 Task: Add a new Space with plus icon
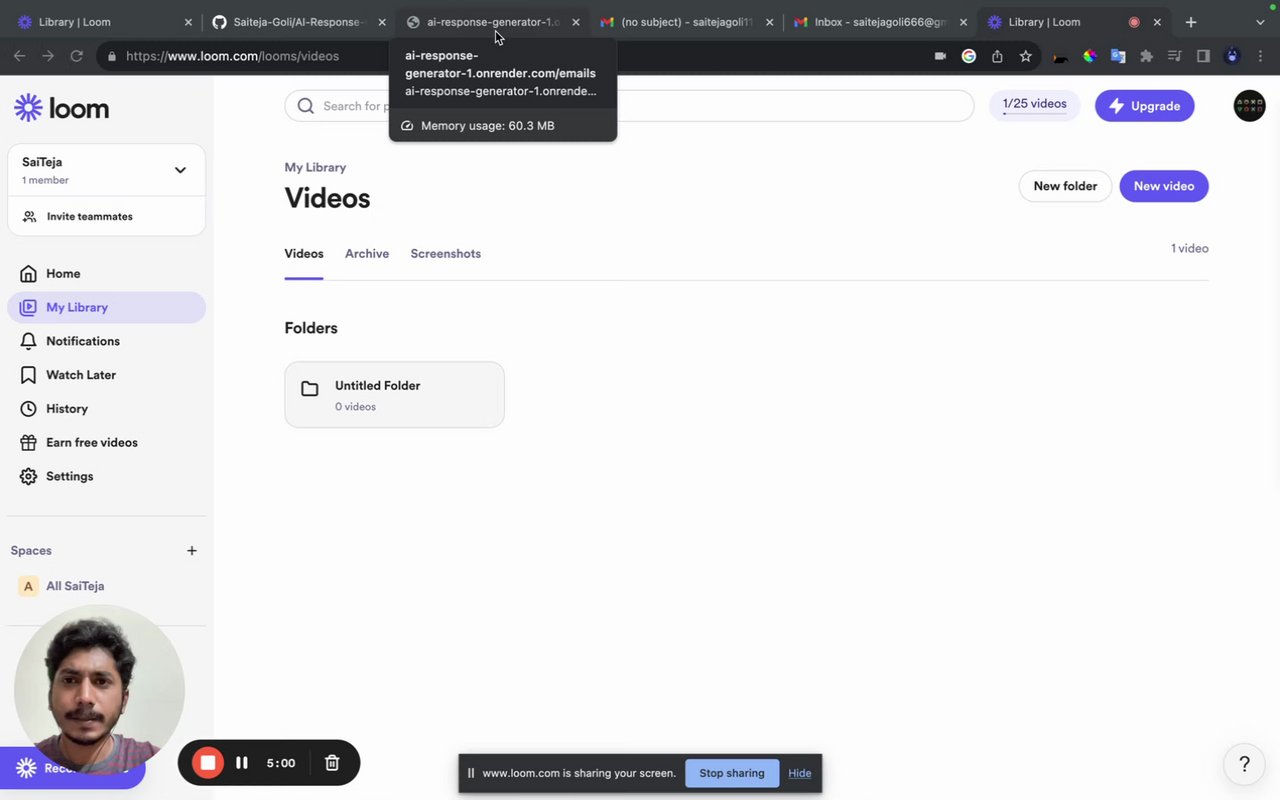192,551
